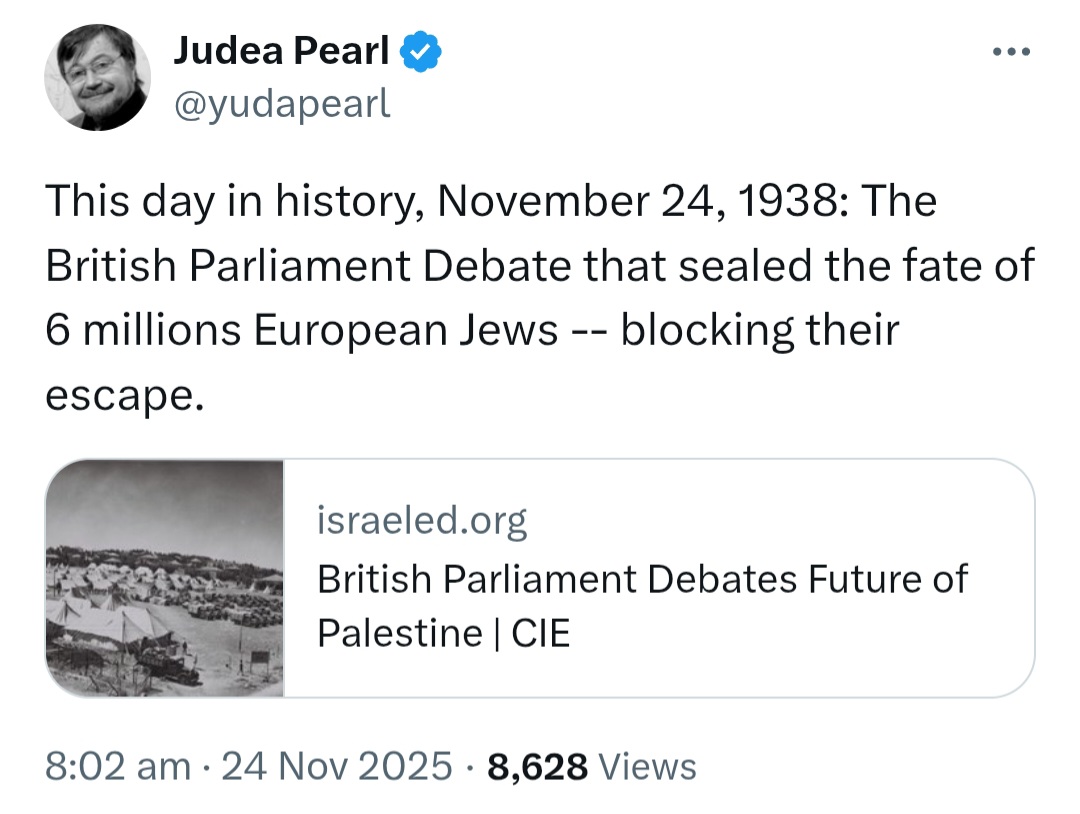Click the blue verified checkmark badge
The width and height of the screenshot is (1080, 814).
(x=420, y=52)
